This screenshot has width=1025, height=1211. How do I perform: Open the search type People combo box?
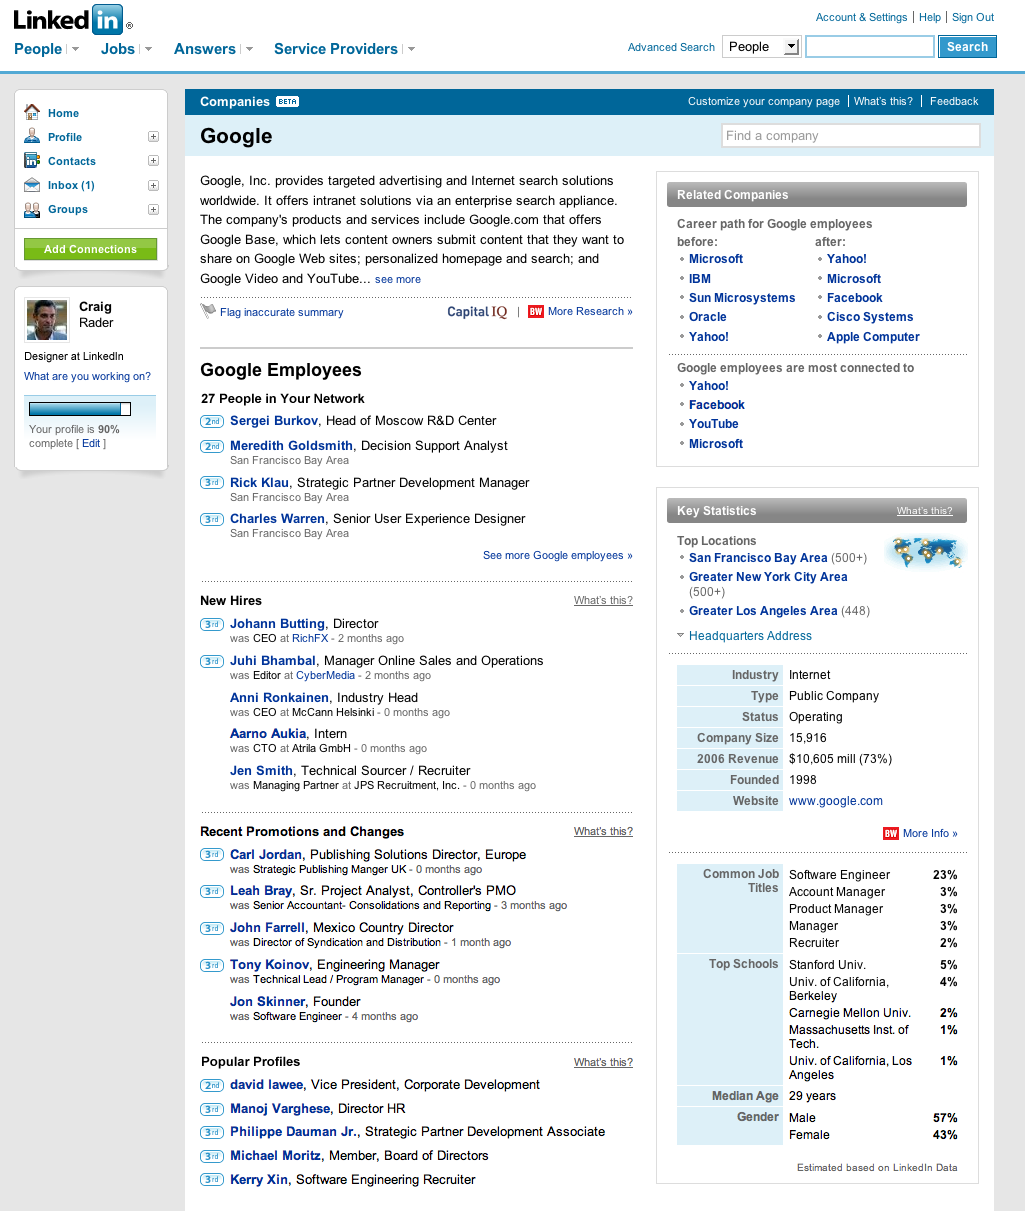click(x=762, y=46)
